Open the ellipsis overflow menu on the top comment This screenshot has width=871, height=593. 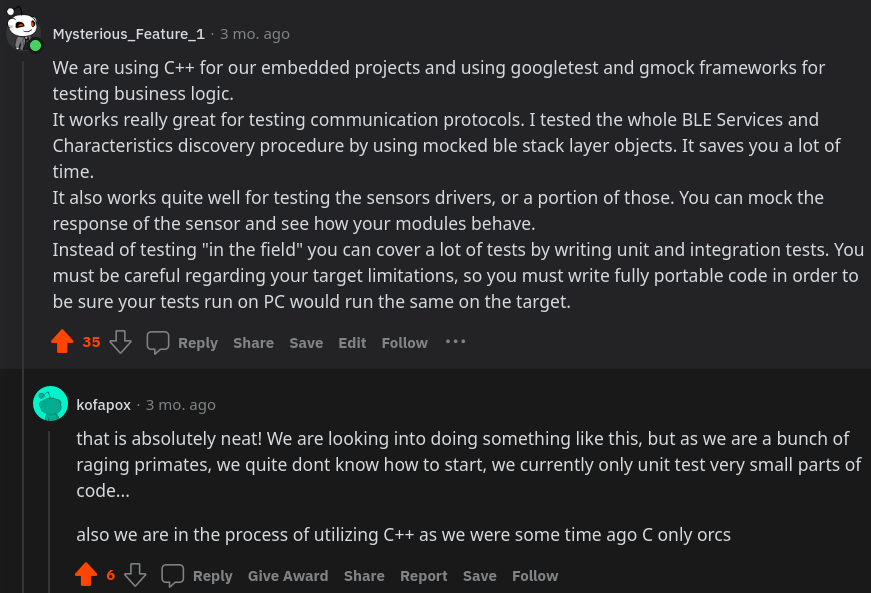coord(455,342)
